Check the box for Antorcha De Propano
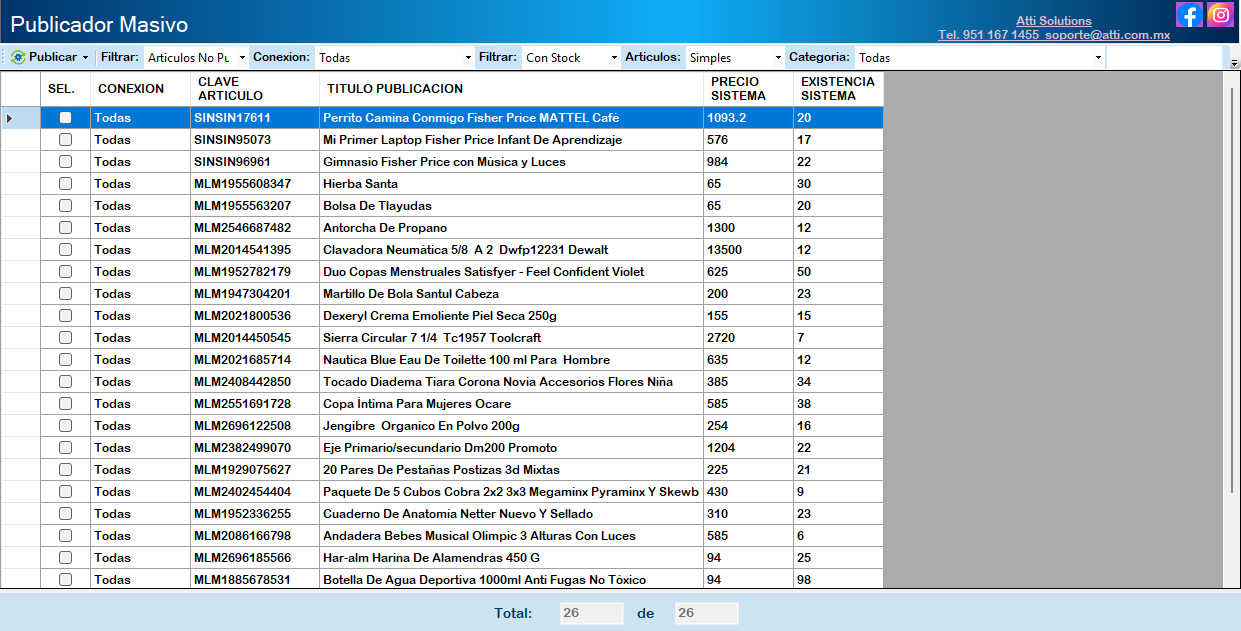The width and height of the screenshot is (1241, 631). click(65, 228)
